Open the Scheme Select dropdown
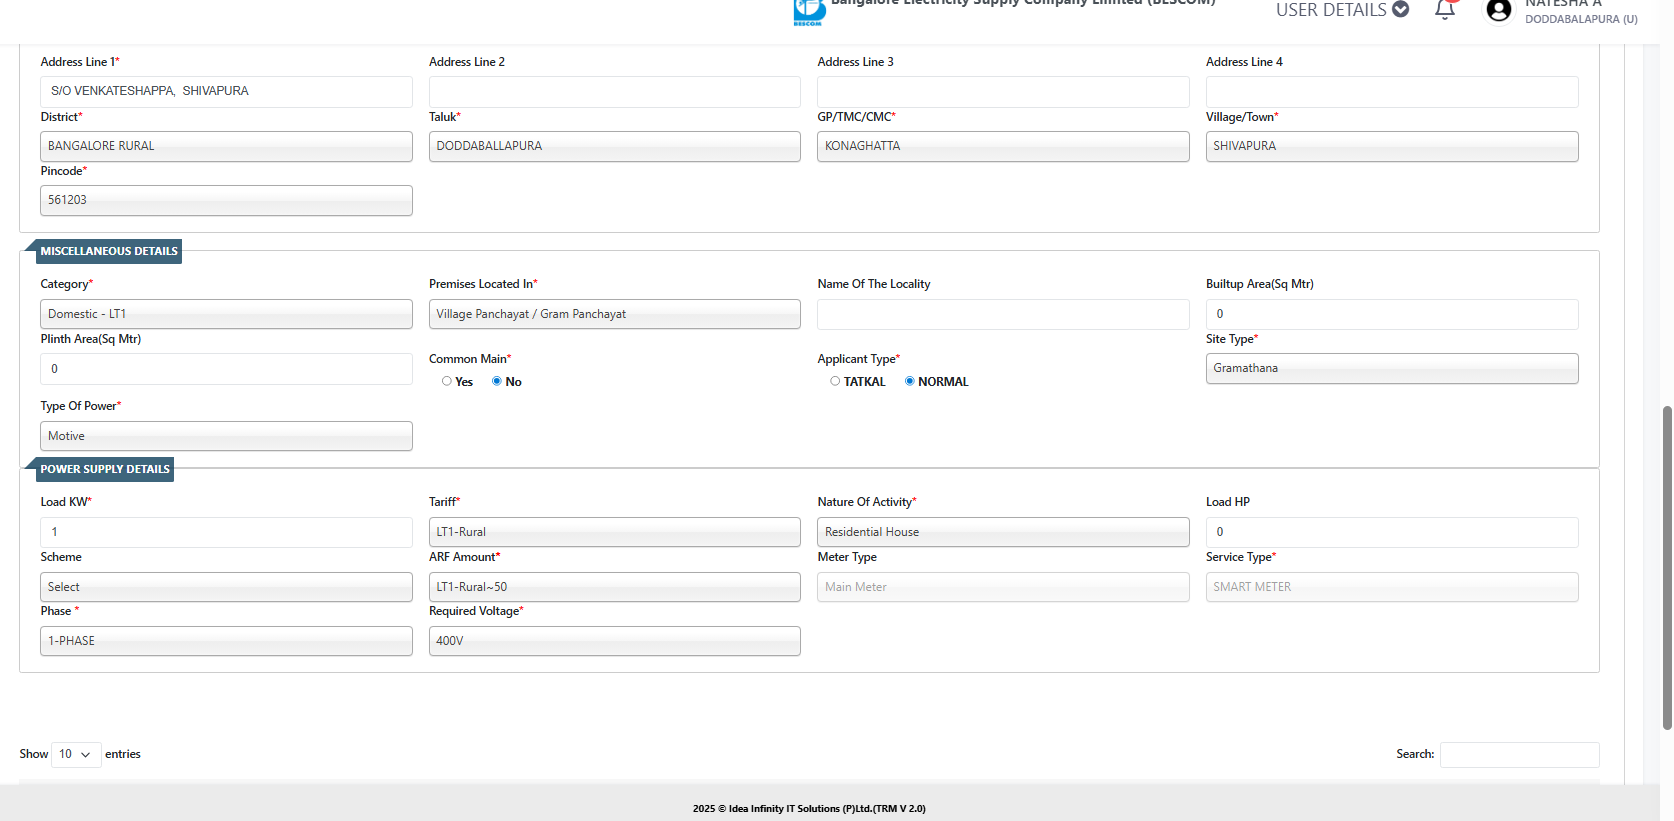The width and height of the screenshot is (1674, 821). [226, 587]
